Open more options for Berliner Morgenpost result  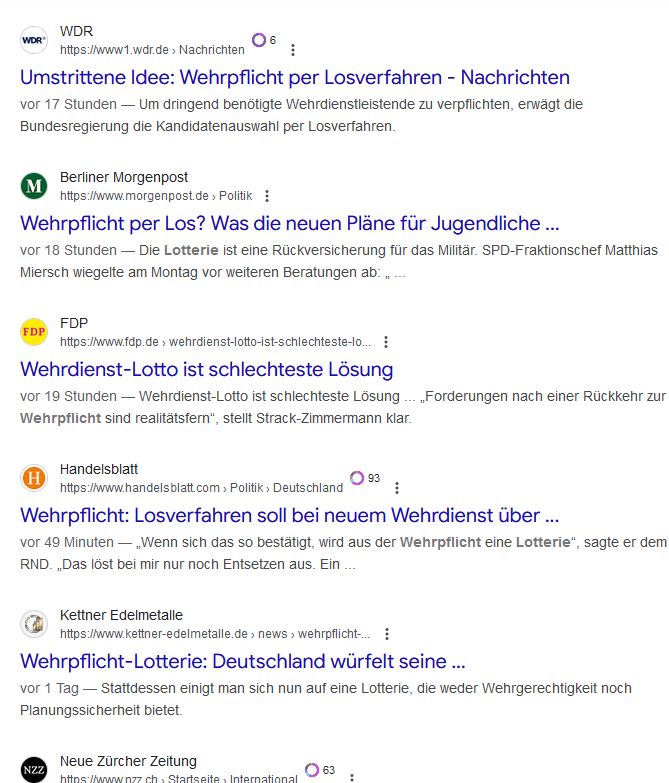pos(266,196)
